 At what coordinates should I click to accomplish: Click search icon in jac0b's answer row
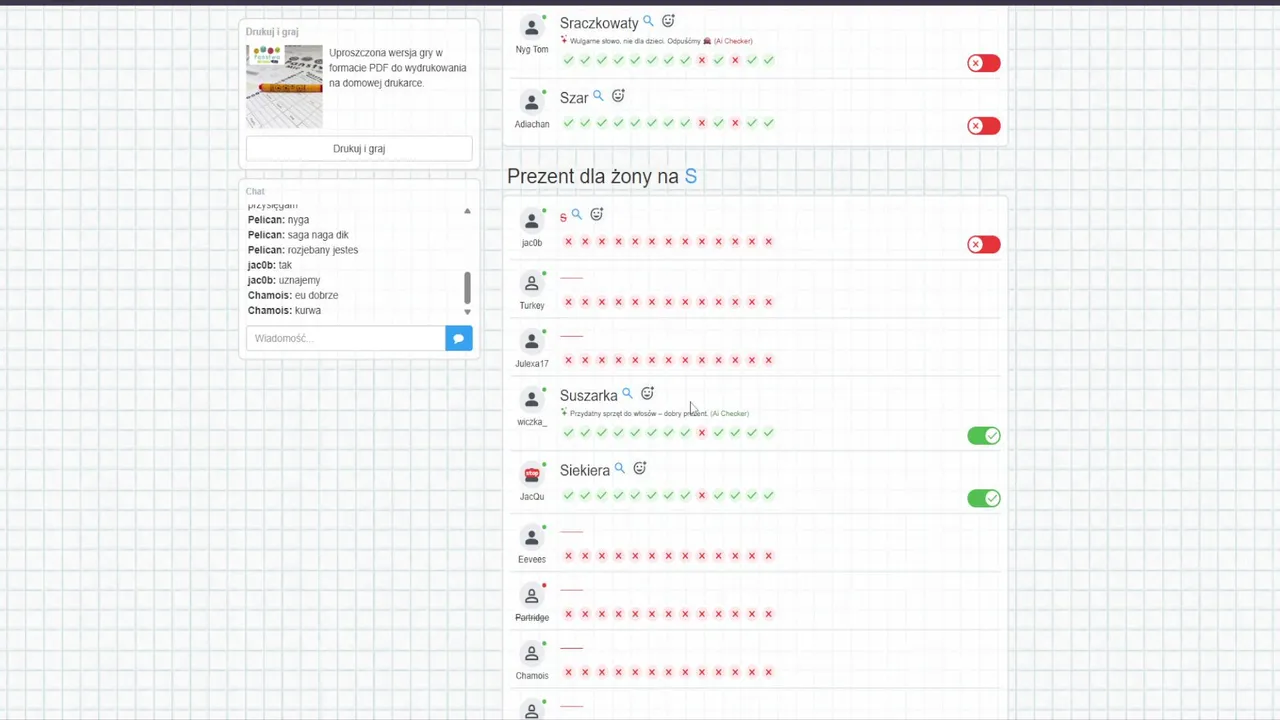coord(577,214)
